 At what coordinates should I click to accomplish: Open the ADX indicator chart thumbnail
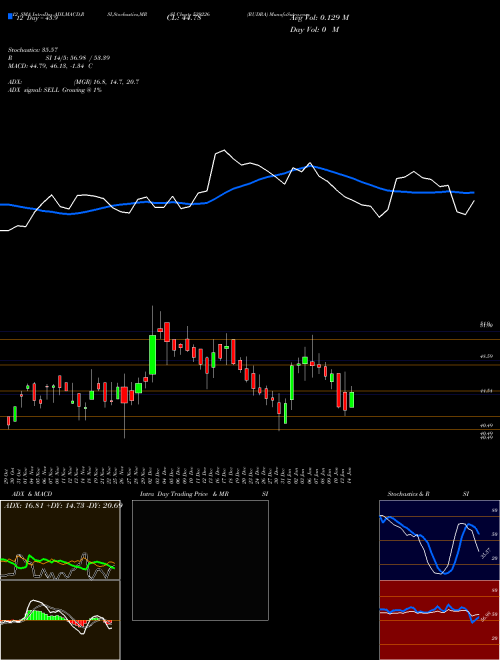pos(60,540)
